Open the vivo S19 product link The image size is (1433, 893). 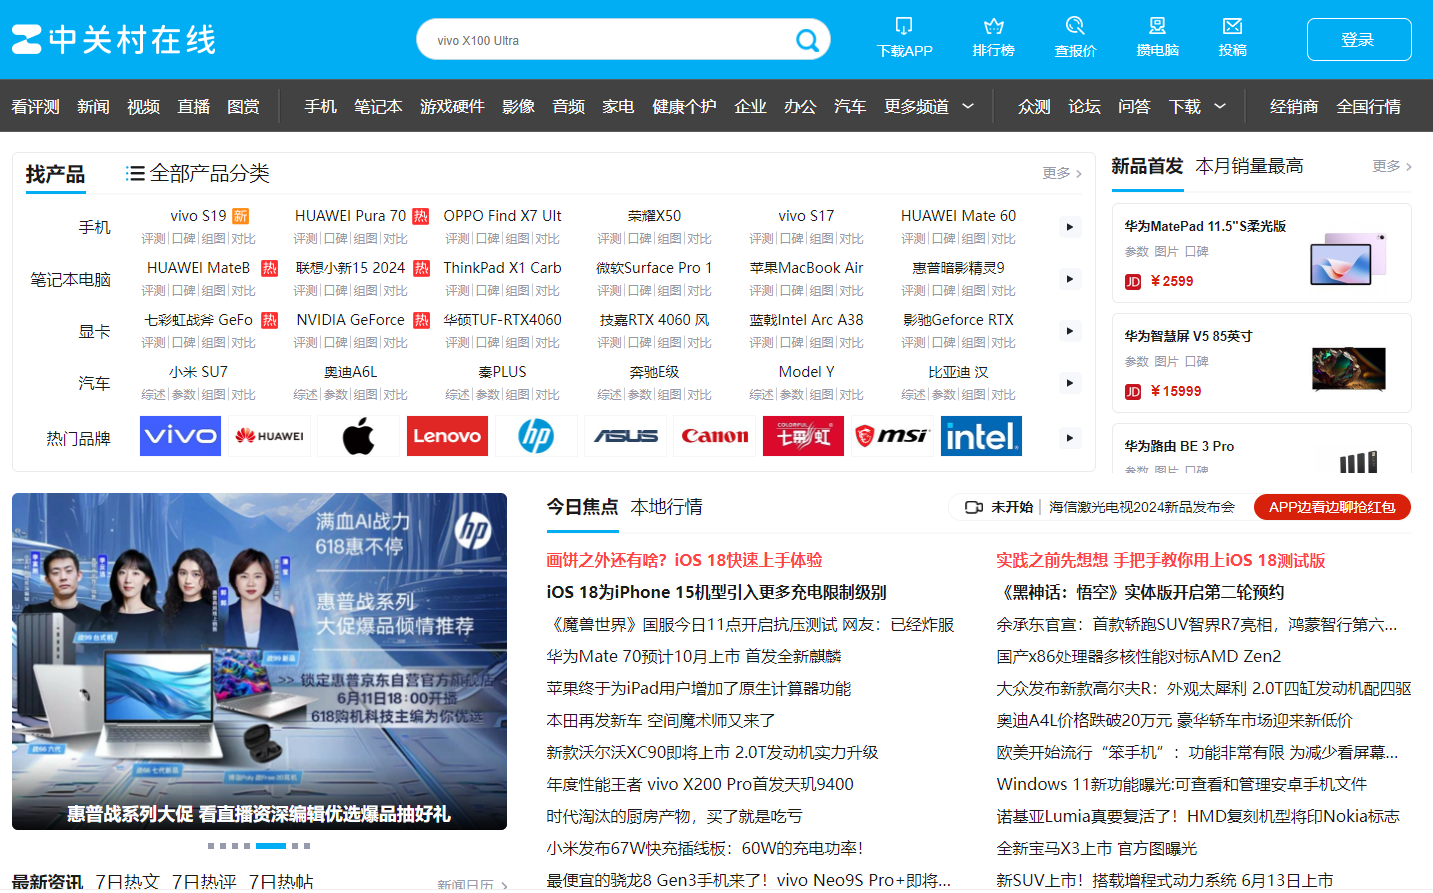coord(198,216)
